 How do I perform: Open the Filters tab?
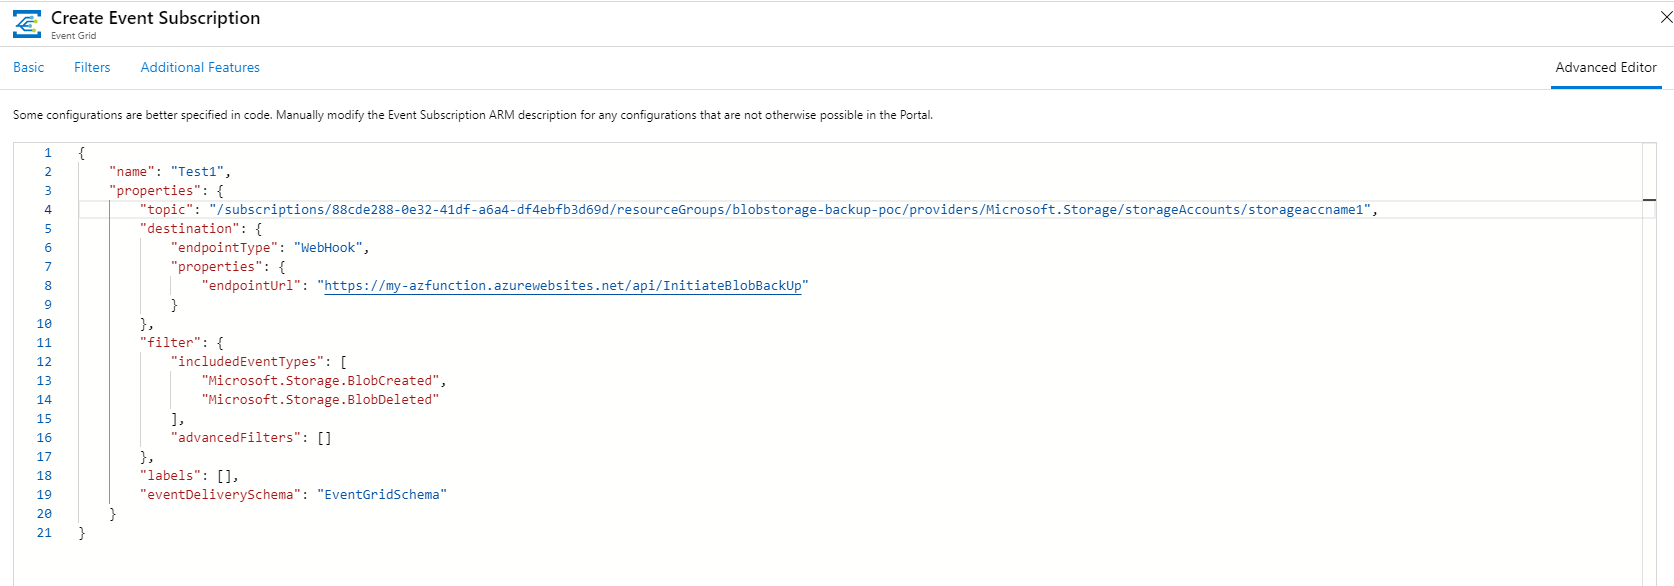coord(92,67)
